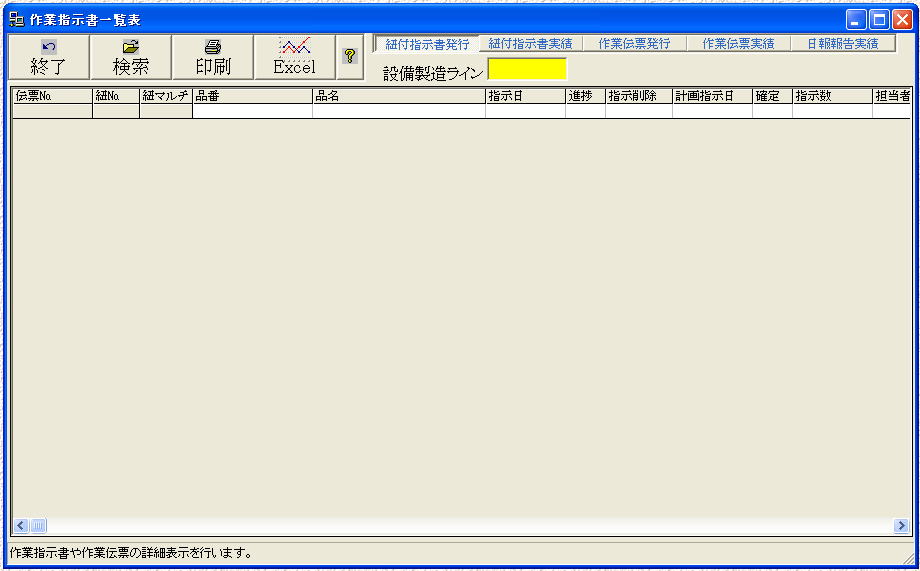Viewport: 920px width, 571px height.
Task: Click the horizontal scrollbar left arrow
Action: coord(21,525)
